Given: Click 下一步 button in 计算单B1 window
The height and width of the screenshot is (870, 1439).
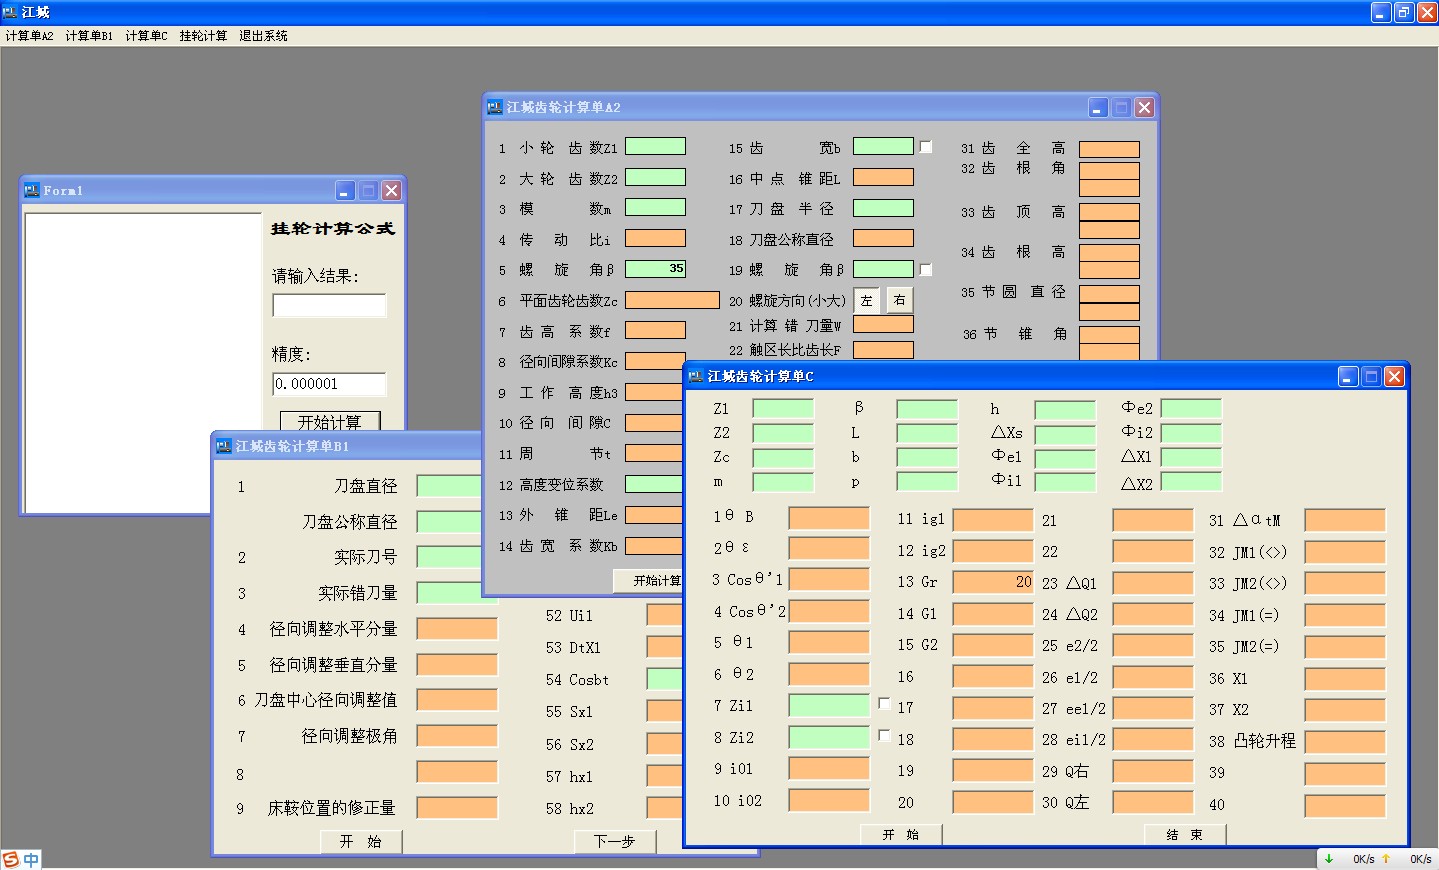Looking at the screenshot, I should [614, 841].
